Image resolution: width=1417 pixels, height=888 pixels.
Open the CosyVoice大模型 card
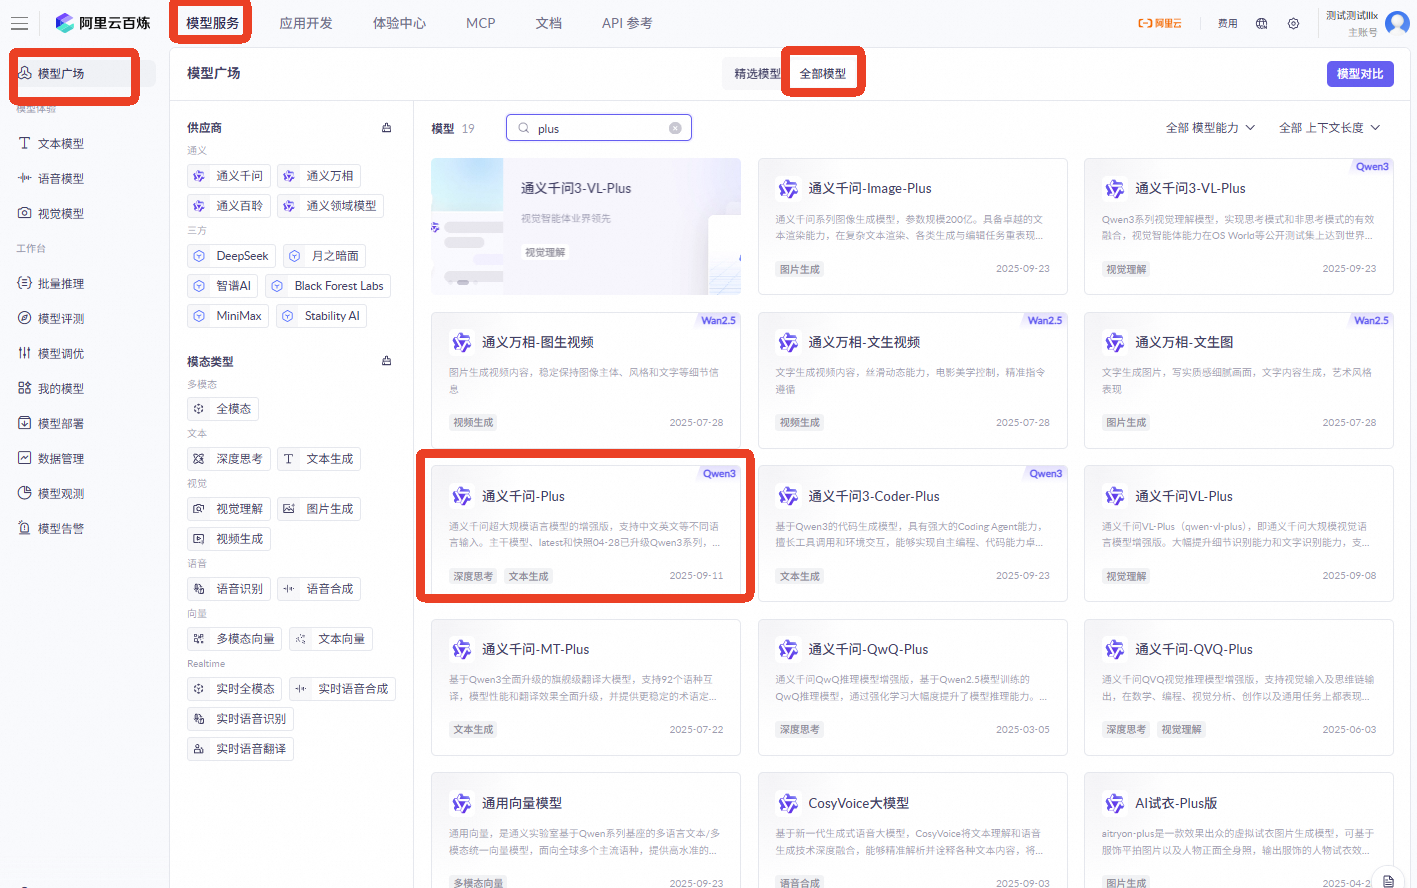tap(912, 829)
